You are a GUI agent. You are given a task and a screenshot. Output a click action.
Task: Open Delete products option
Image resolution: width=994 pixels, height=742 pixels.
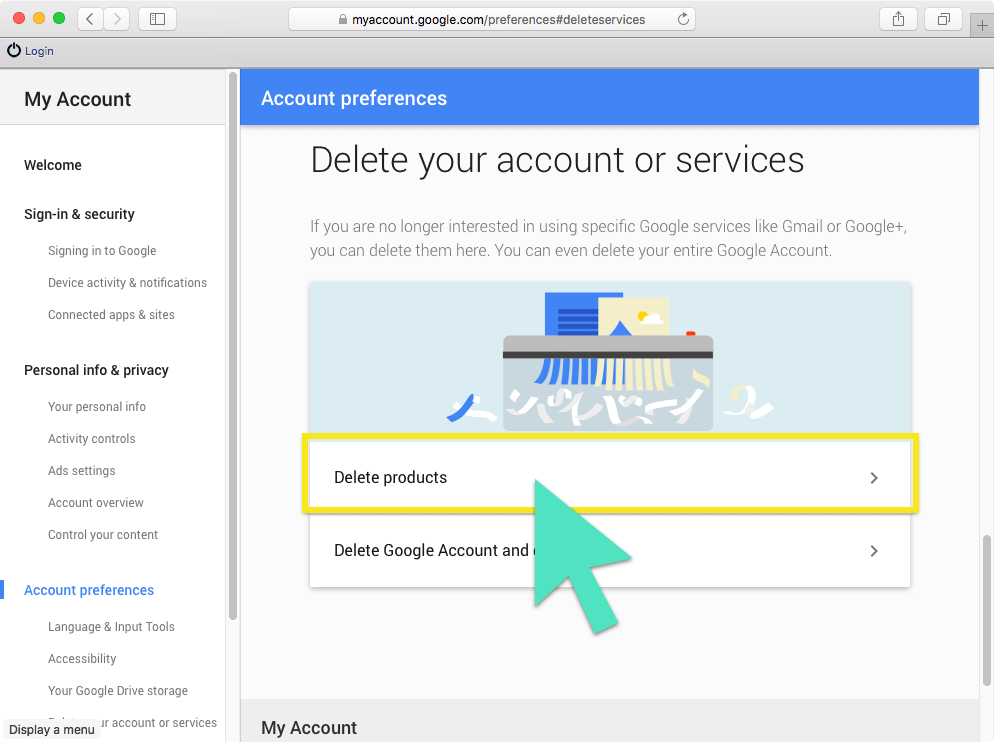pos(610,478)
